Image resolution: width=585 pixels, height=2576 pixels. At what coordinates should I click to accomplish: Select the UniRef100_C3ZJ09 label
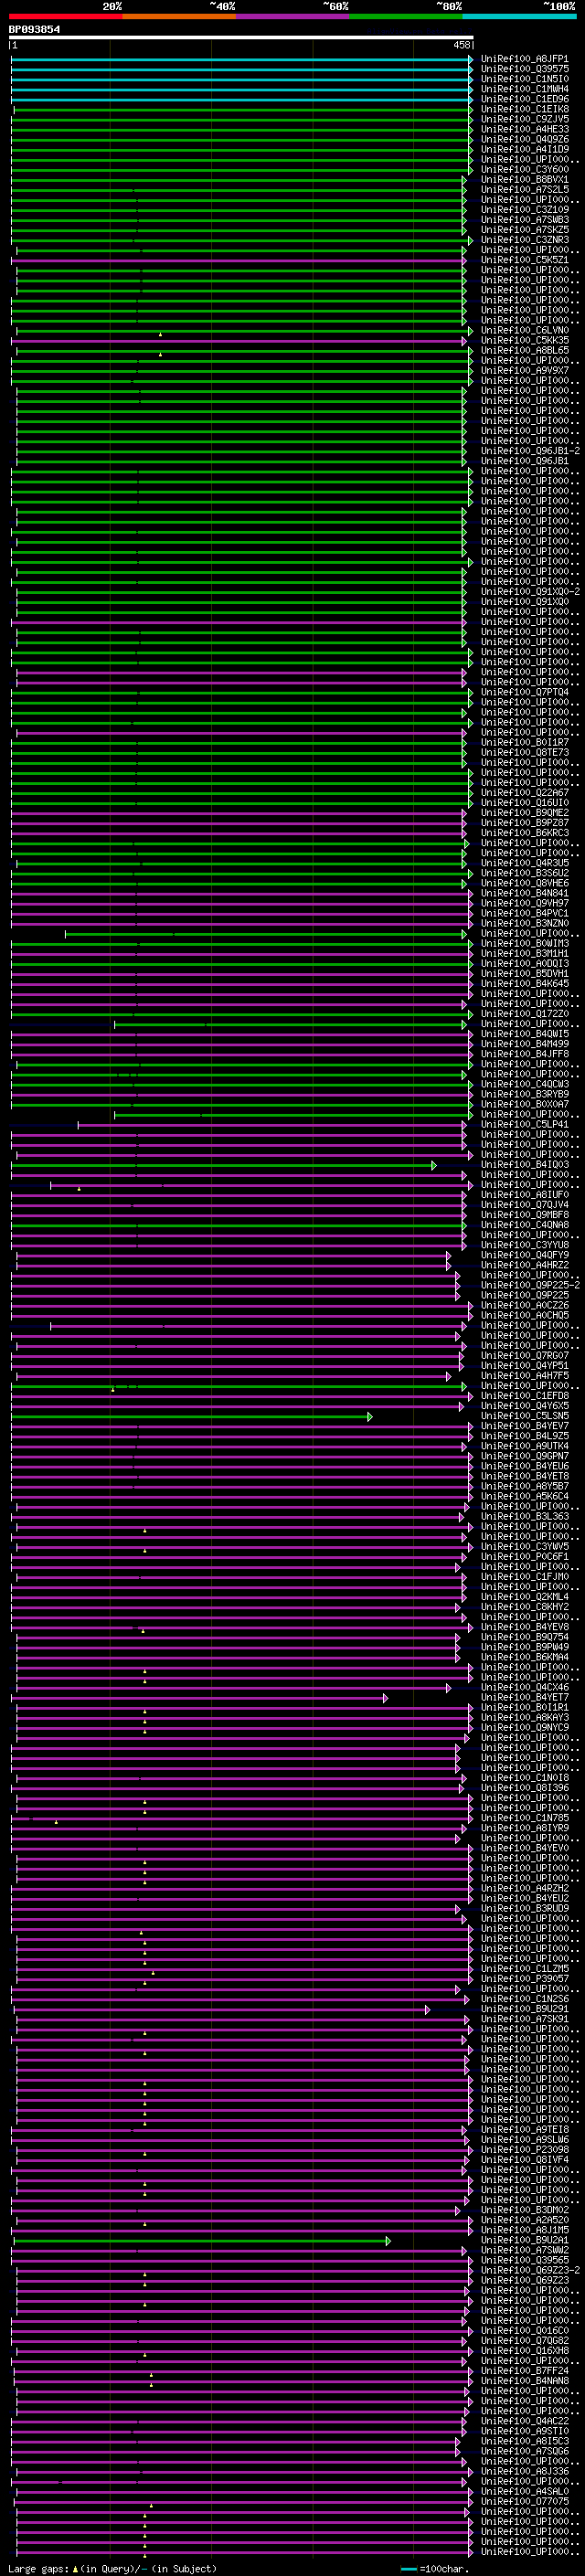[x=525, y=209]
